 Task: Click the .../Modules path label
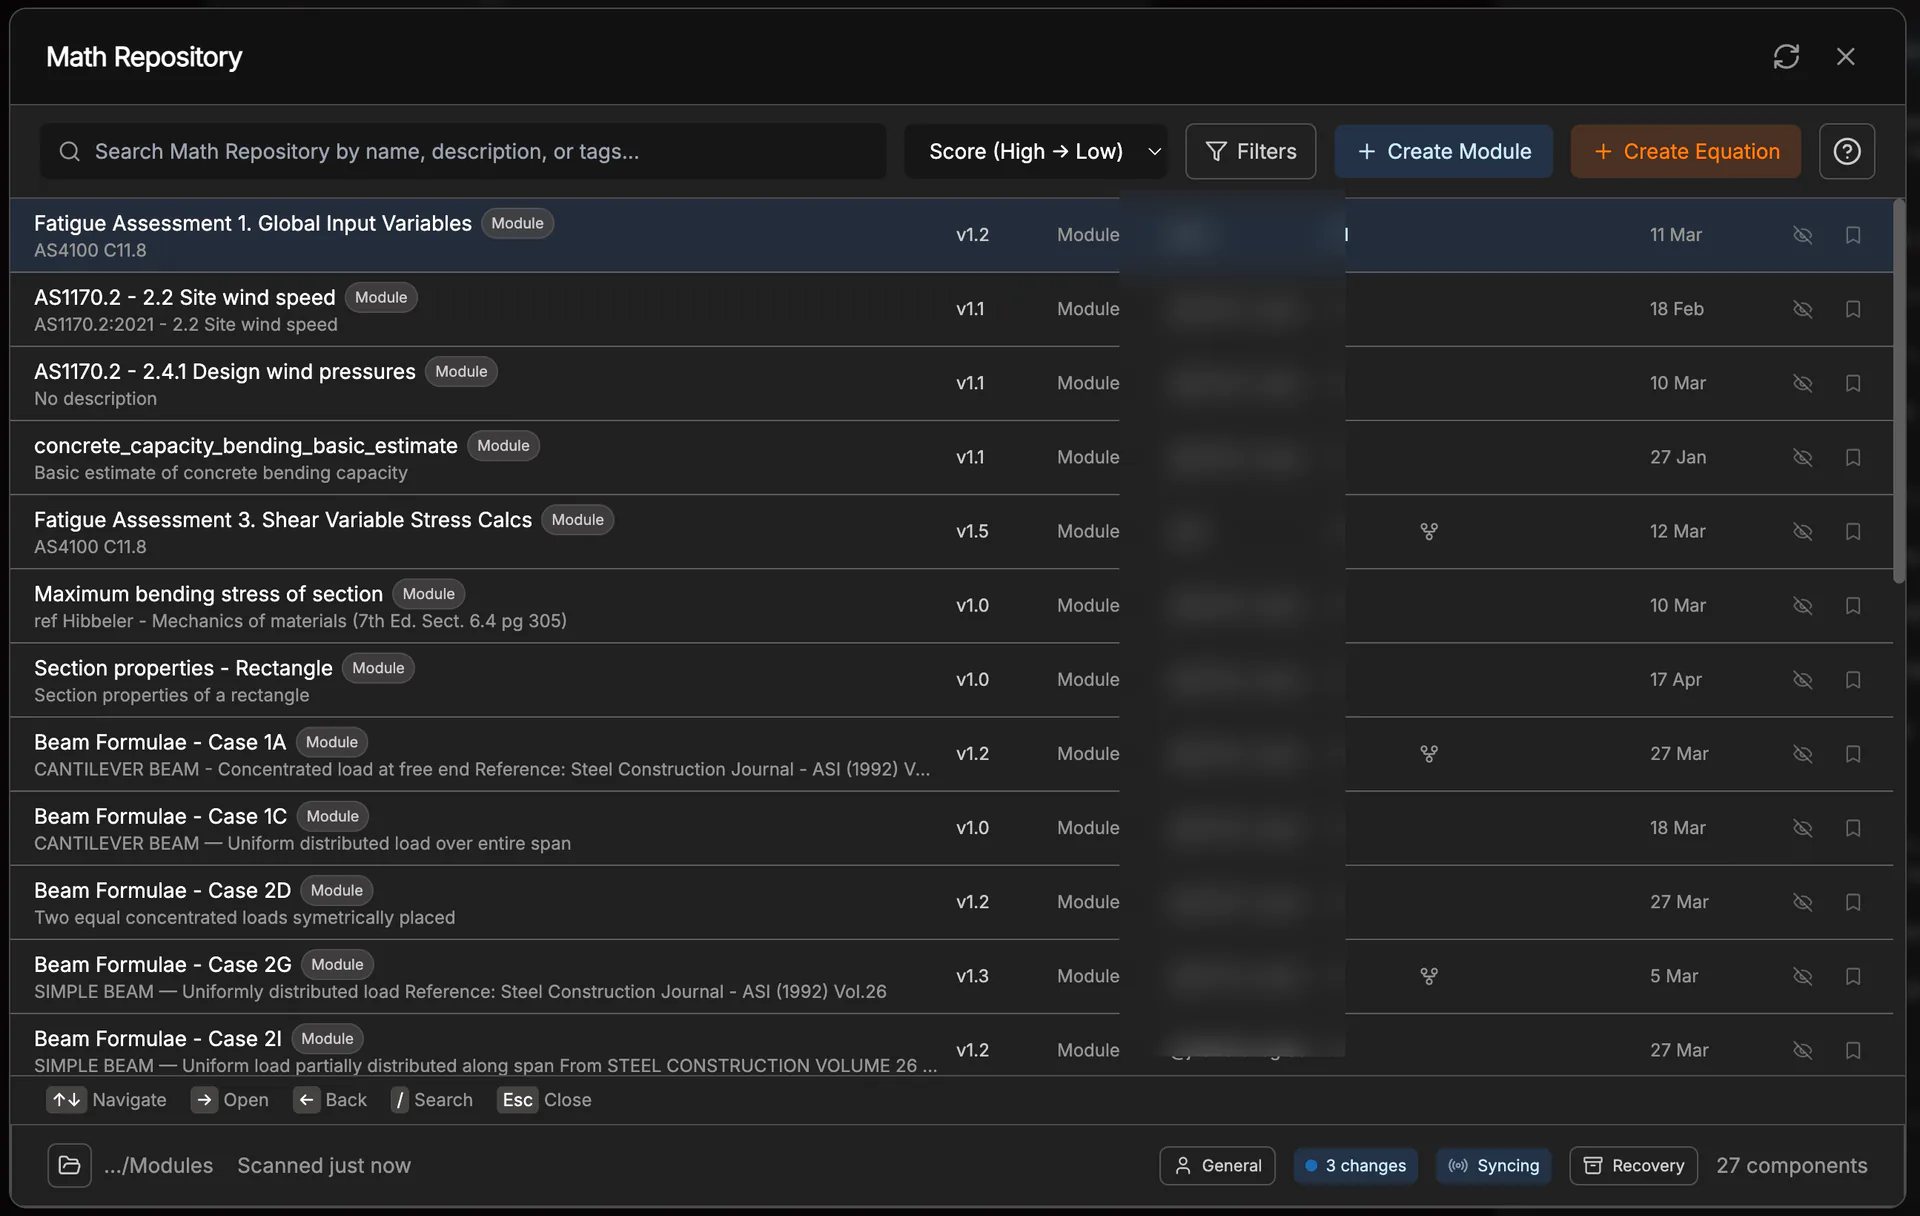158,1165
